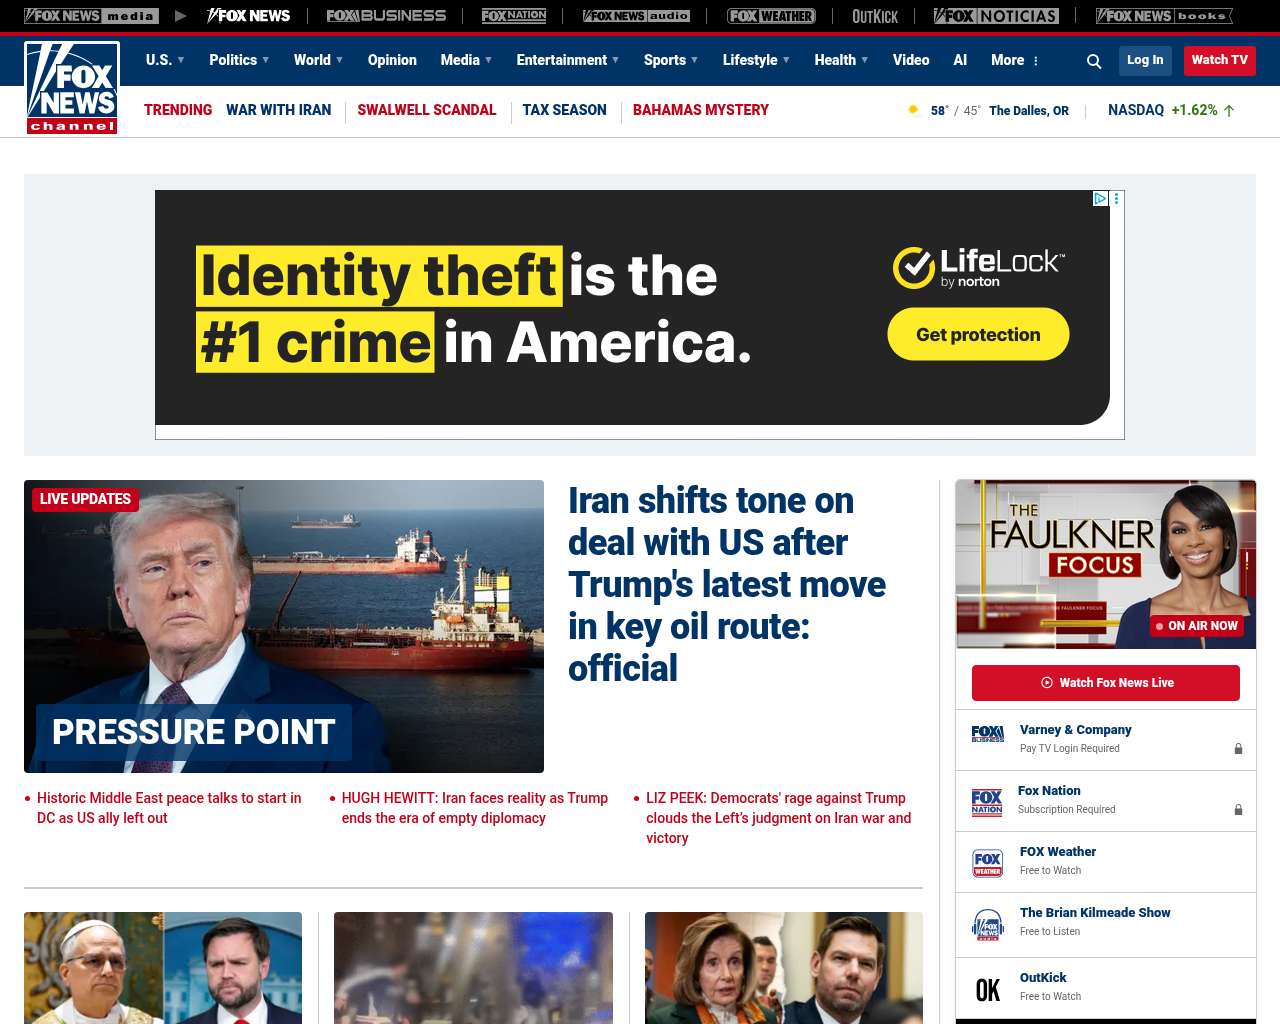
Task: Go to the Video section
Action: [x=911, y=60]
